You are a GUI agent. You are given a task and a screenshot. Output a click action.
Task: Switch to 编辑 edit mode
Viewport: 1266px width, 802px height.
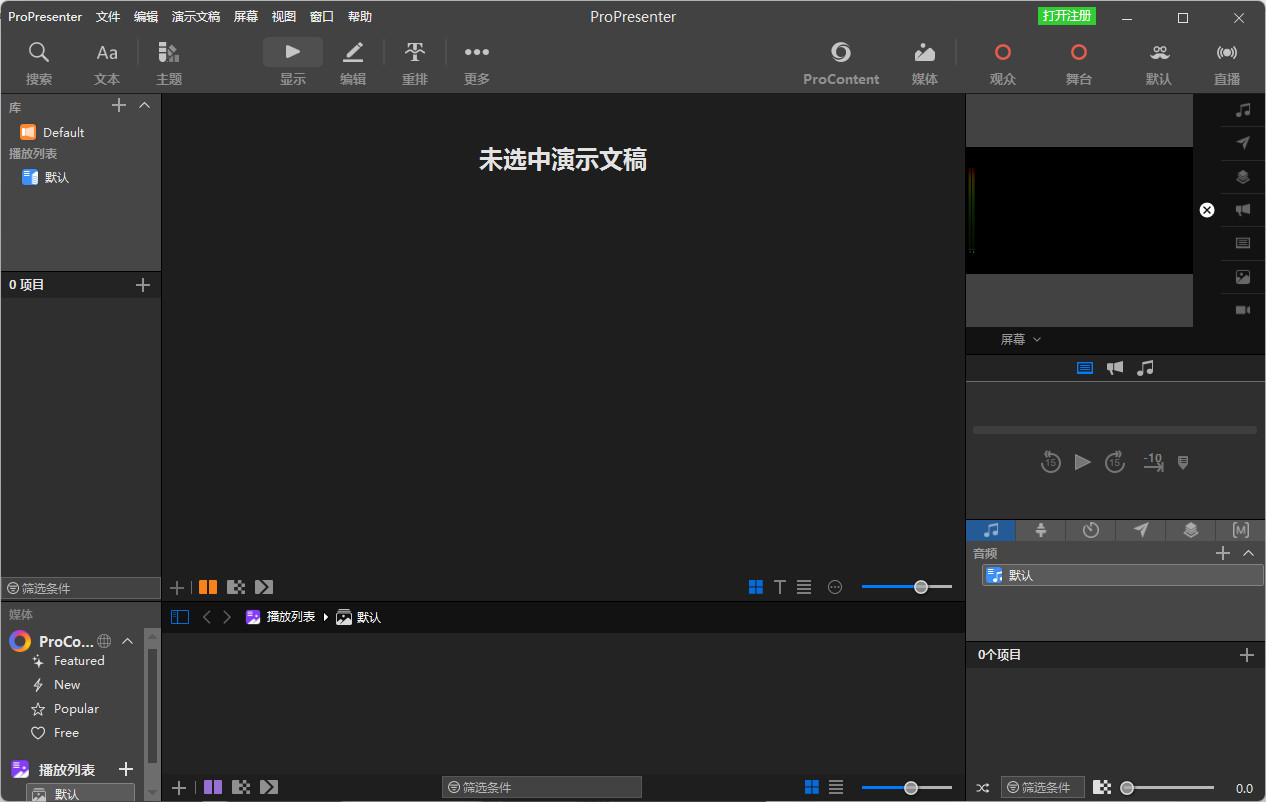(x=353, y=64)
